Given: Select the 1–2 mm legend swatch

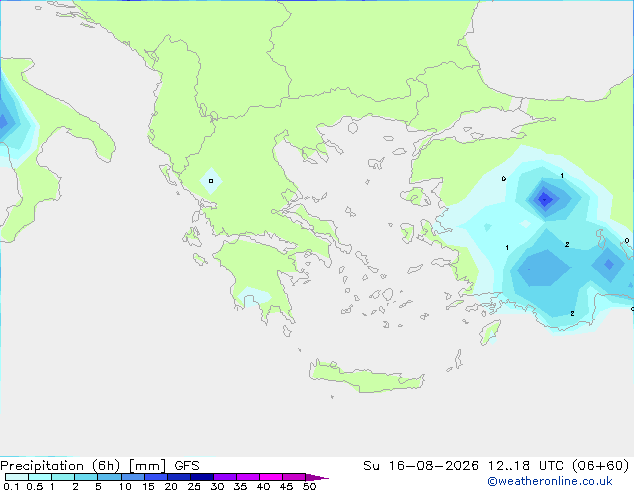Looking at the screenshot, I should pyautogui.click(x=63, y=477).
